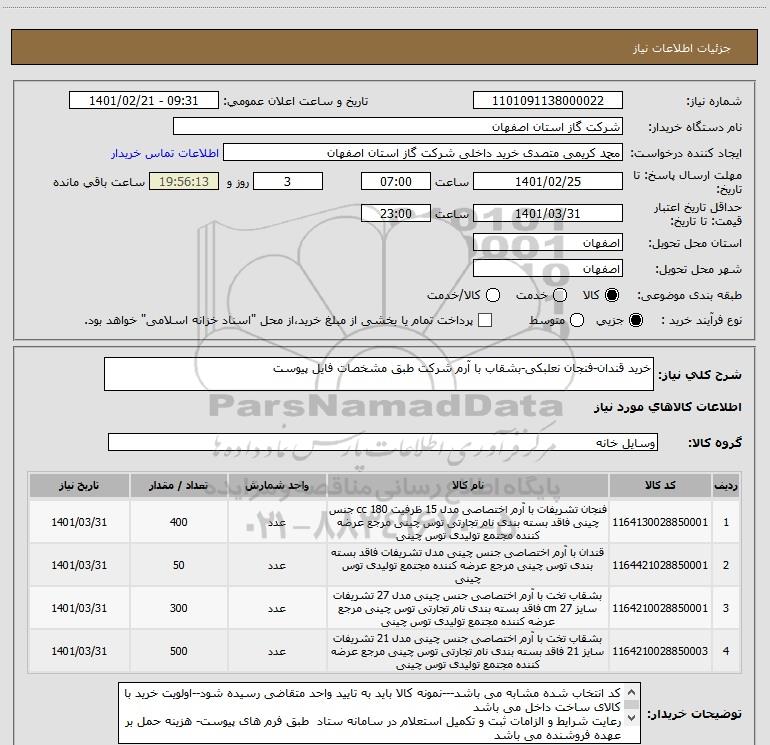Click quantity 500 in row 4
The height and width of the screenshot is (745, 770).
[178, 651]
